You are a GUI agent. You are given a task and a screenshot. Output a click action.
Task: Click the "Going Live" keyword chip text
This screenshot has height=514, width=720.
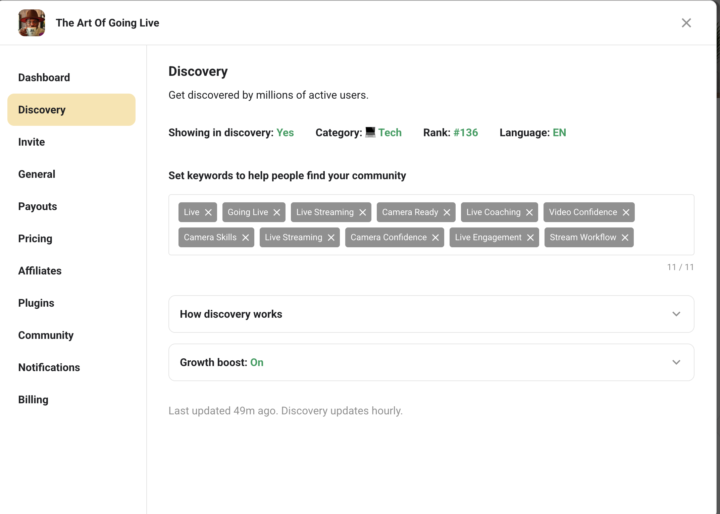[x=248, y=212]
